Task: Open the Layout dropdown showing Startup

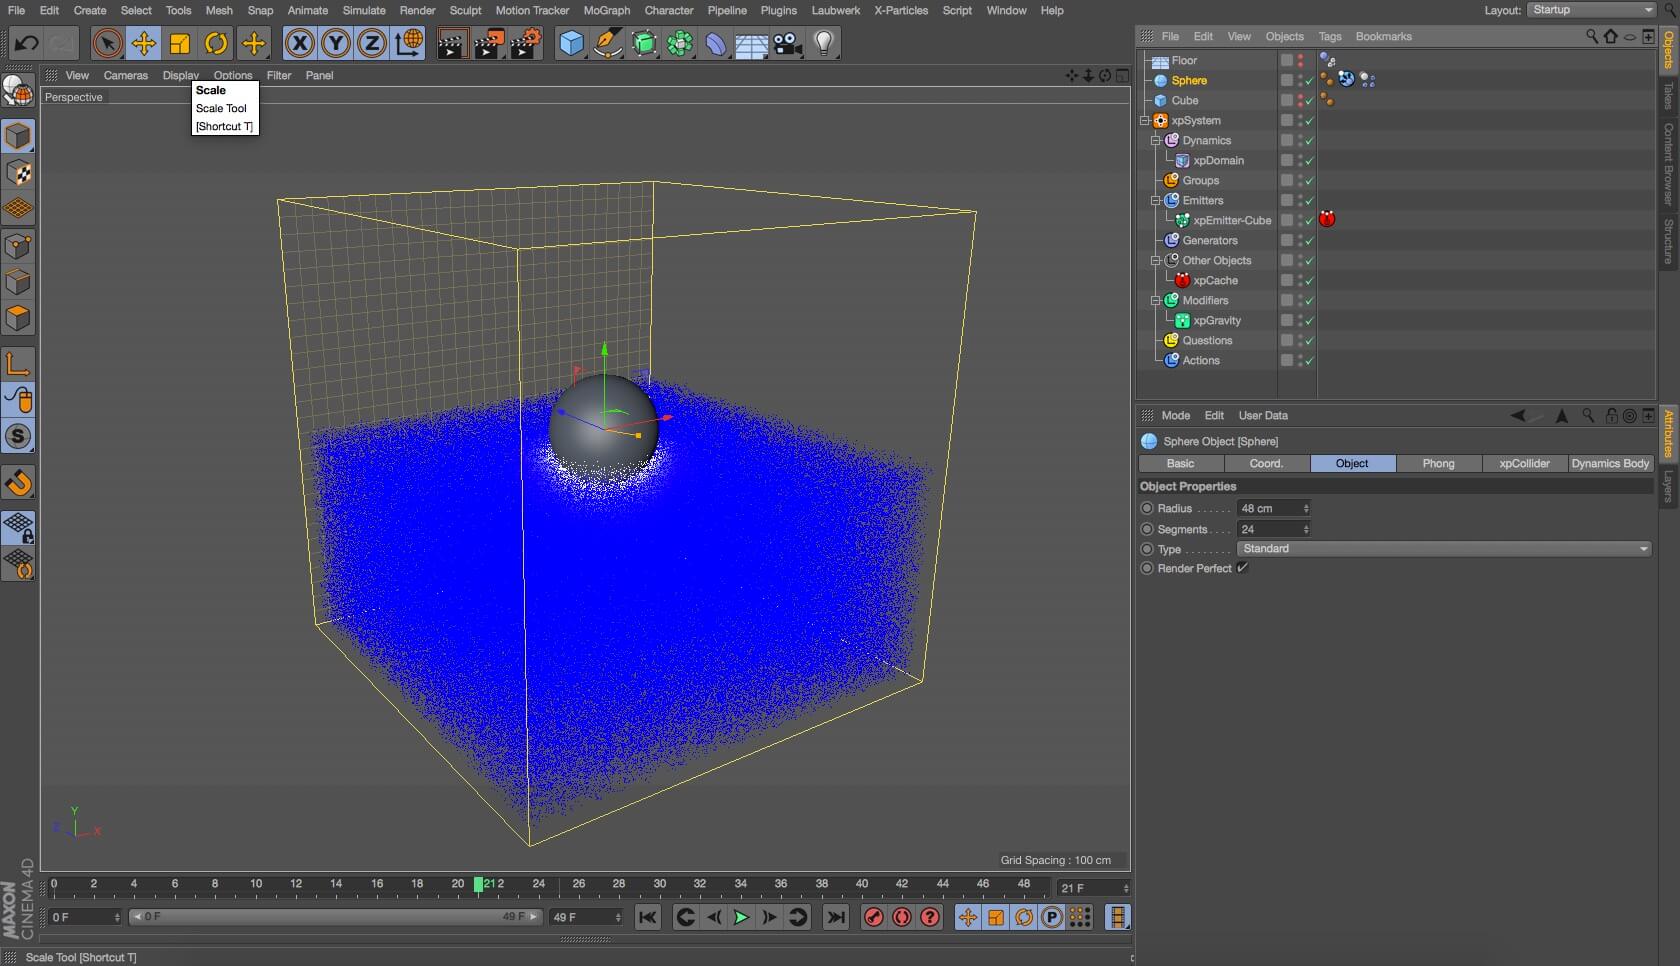Action: 1592,10
